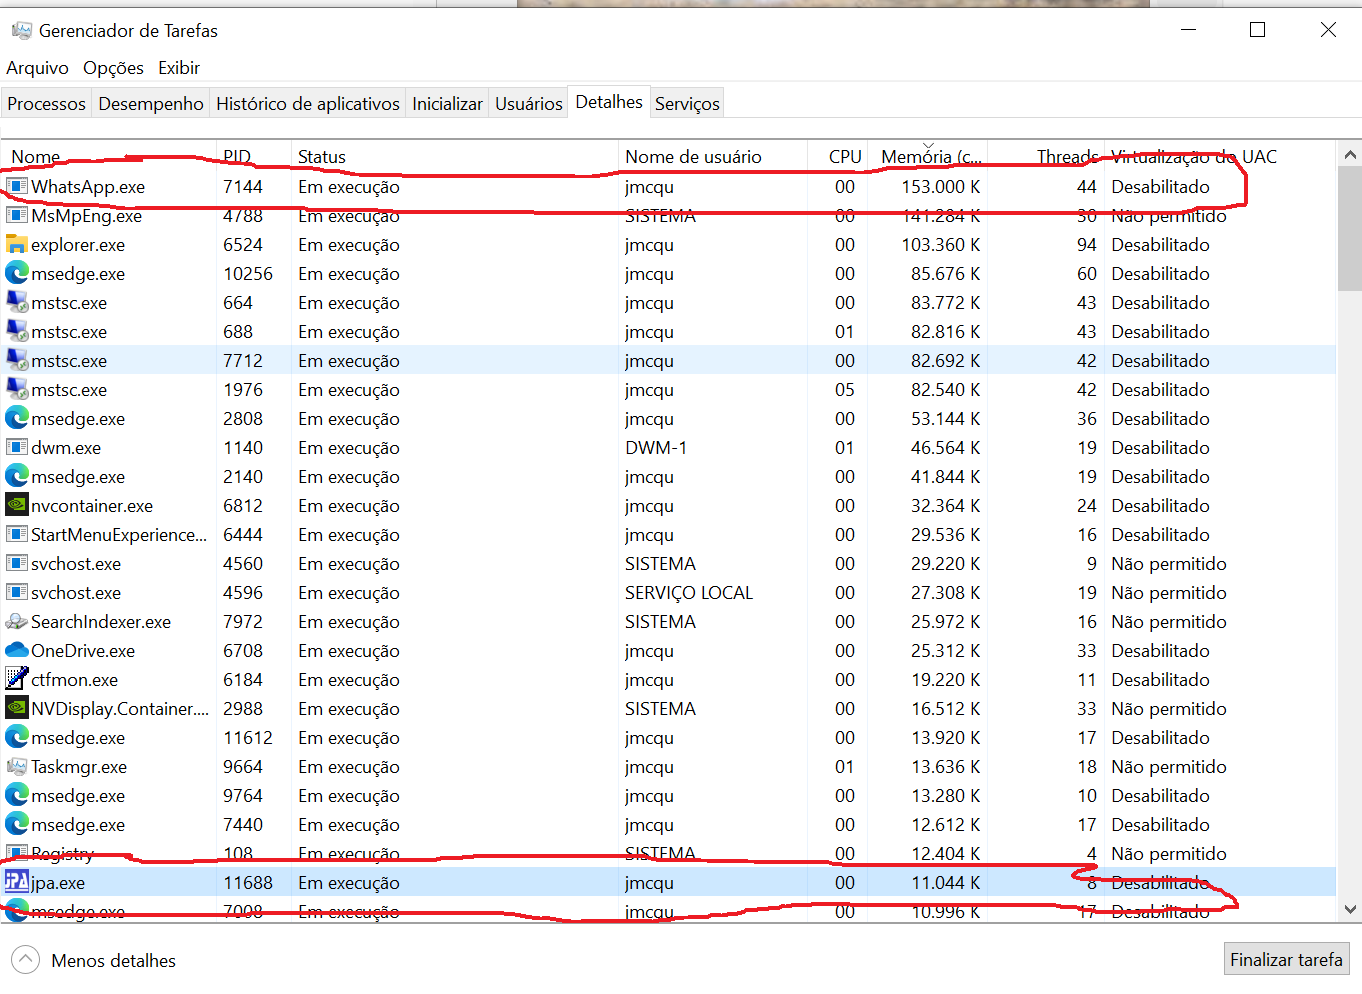Switch to the Desempenho tab
Image resolution: width=1362 pixels, height=994 pixels.
[x=151, y=104]
